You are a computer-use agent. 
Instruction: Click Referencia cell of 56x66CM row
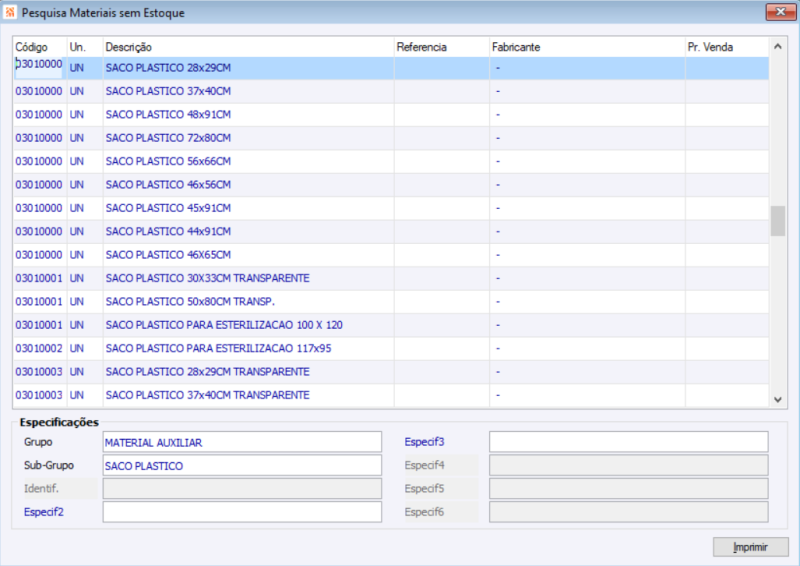tap(441, 162)
